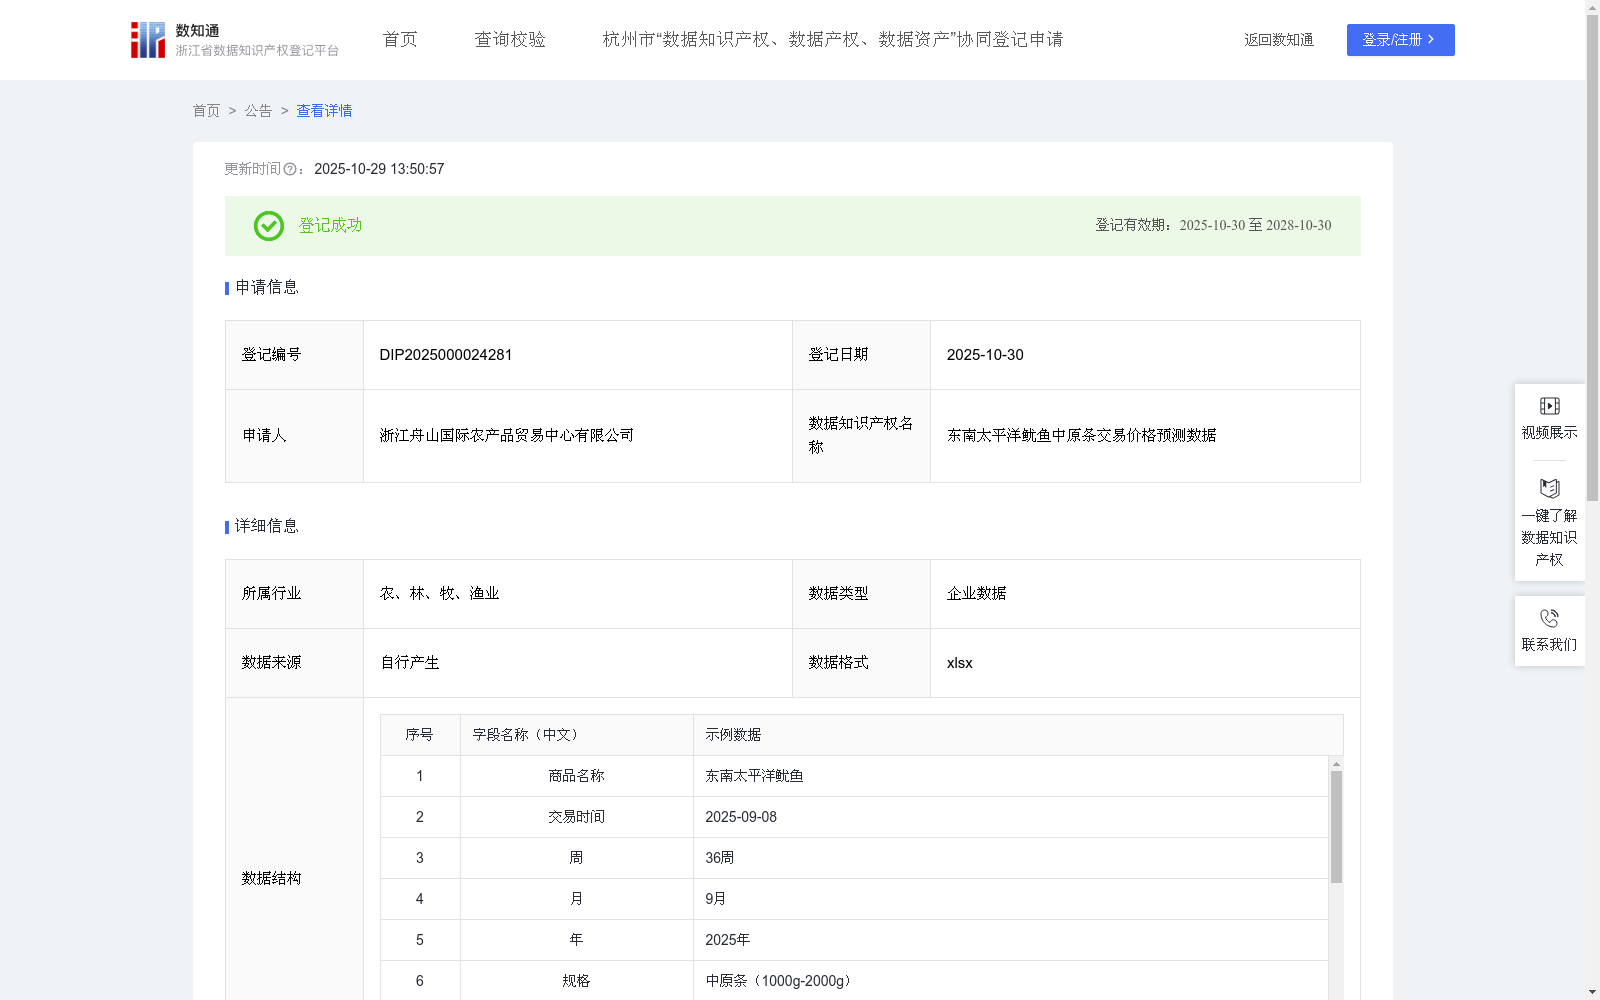Click sample value 2025-09-08
The height and width of the screenshot is (1000, 1600).
741,817
